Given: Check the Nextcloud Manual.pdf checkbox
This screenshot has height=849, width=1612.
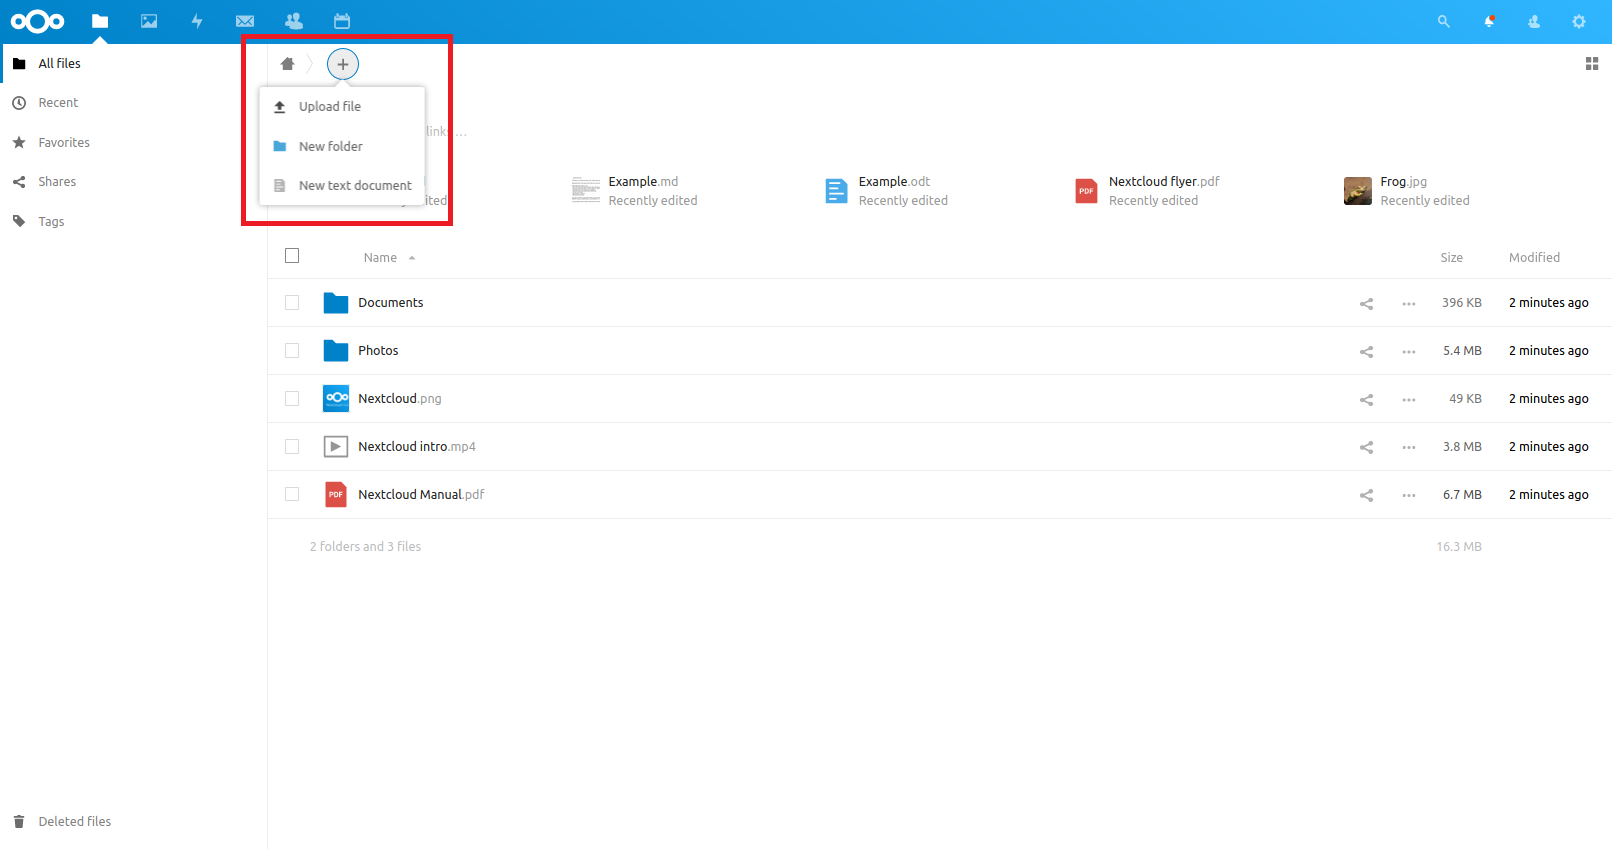Looking at the screenshot, I should pos(292,495).
